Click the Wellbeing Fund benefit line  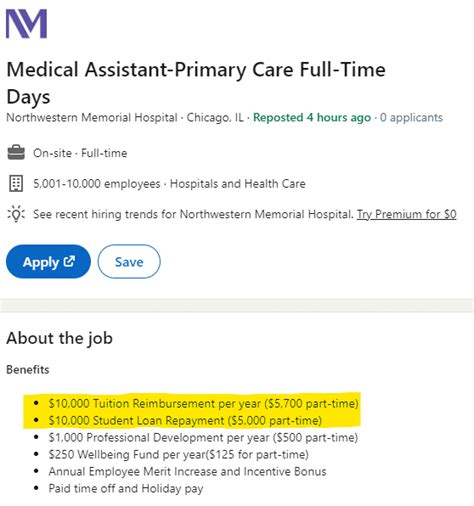[x=178, y=454]
